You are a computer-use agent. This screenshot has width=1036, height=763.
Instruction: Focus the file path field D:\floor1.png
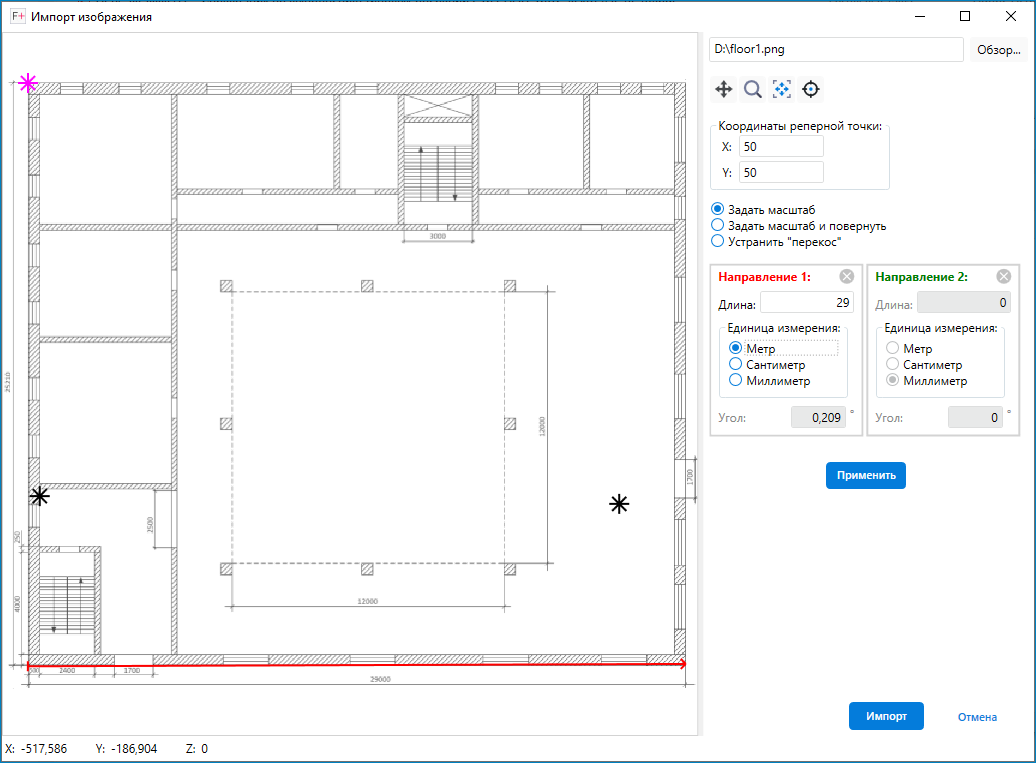pos(836,50)
